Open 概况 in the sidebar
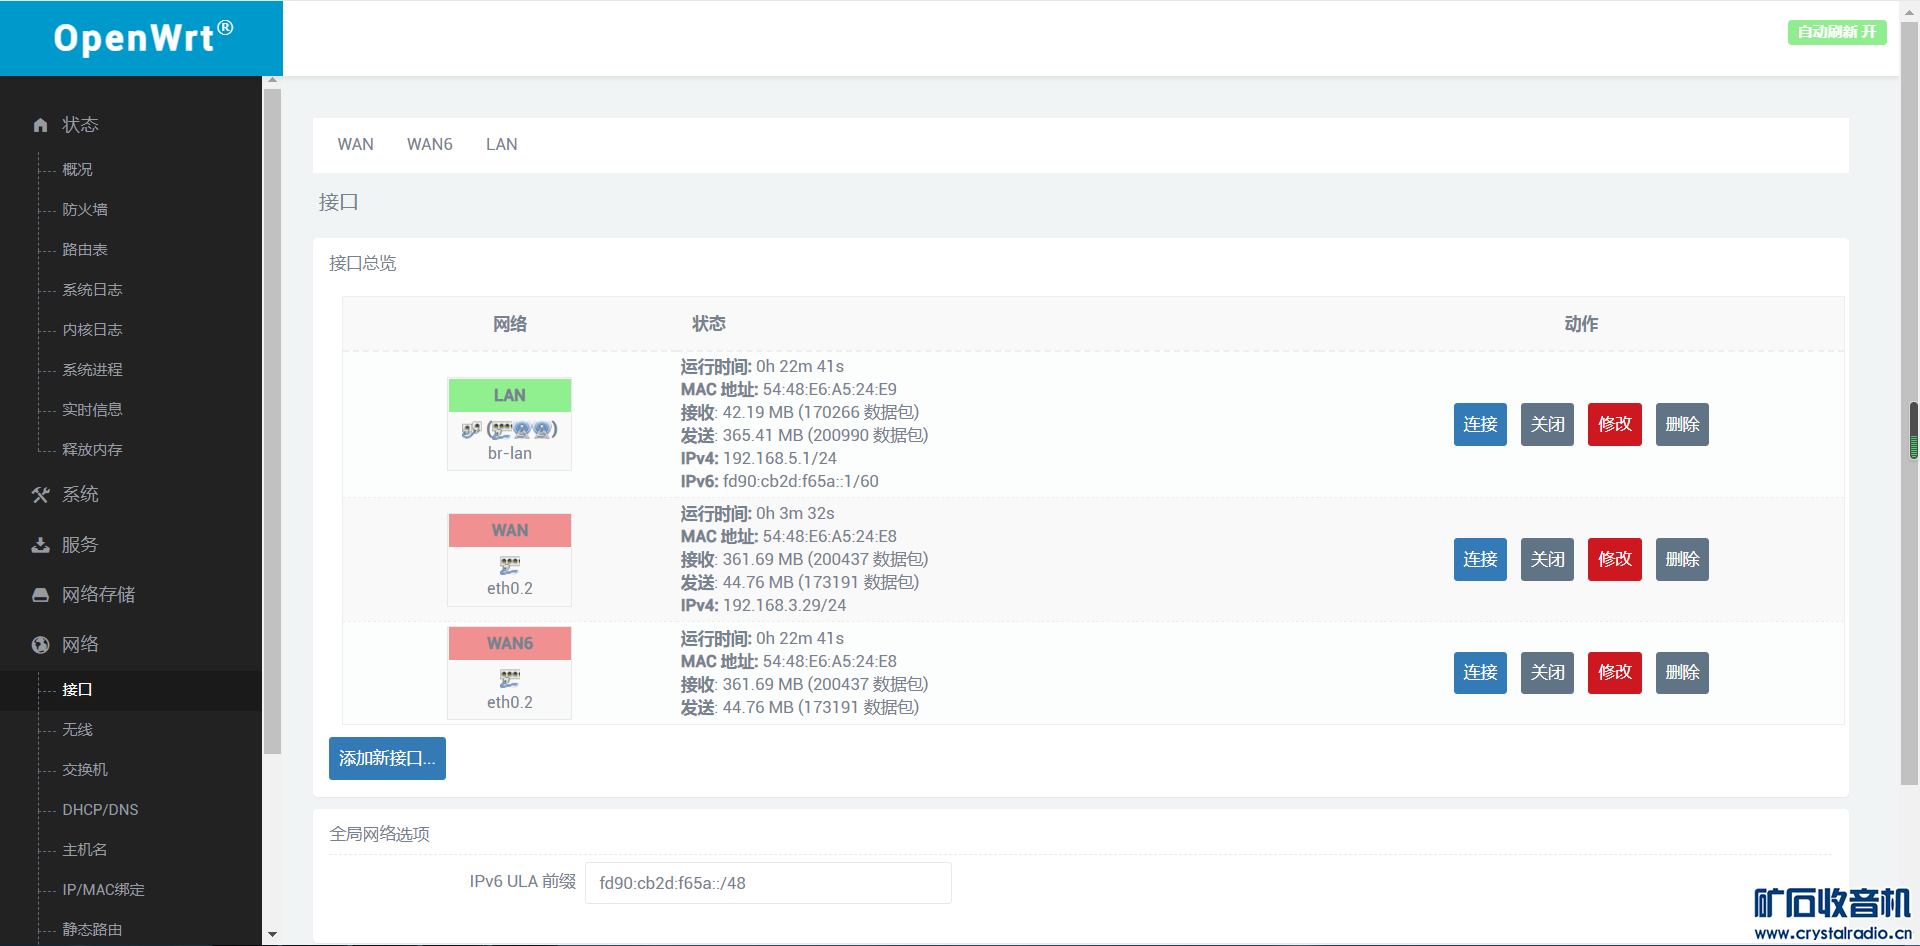This screenshot has width=1920, height=946. (77, 170)
